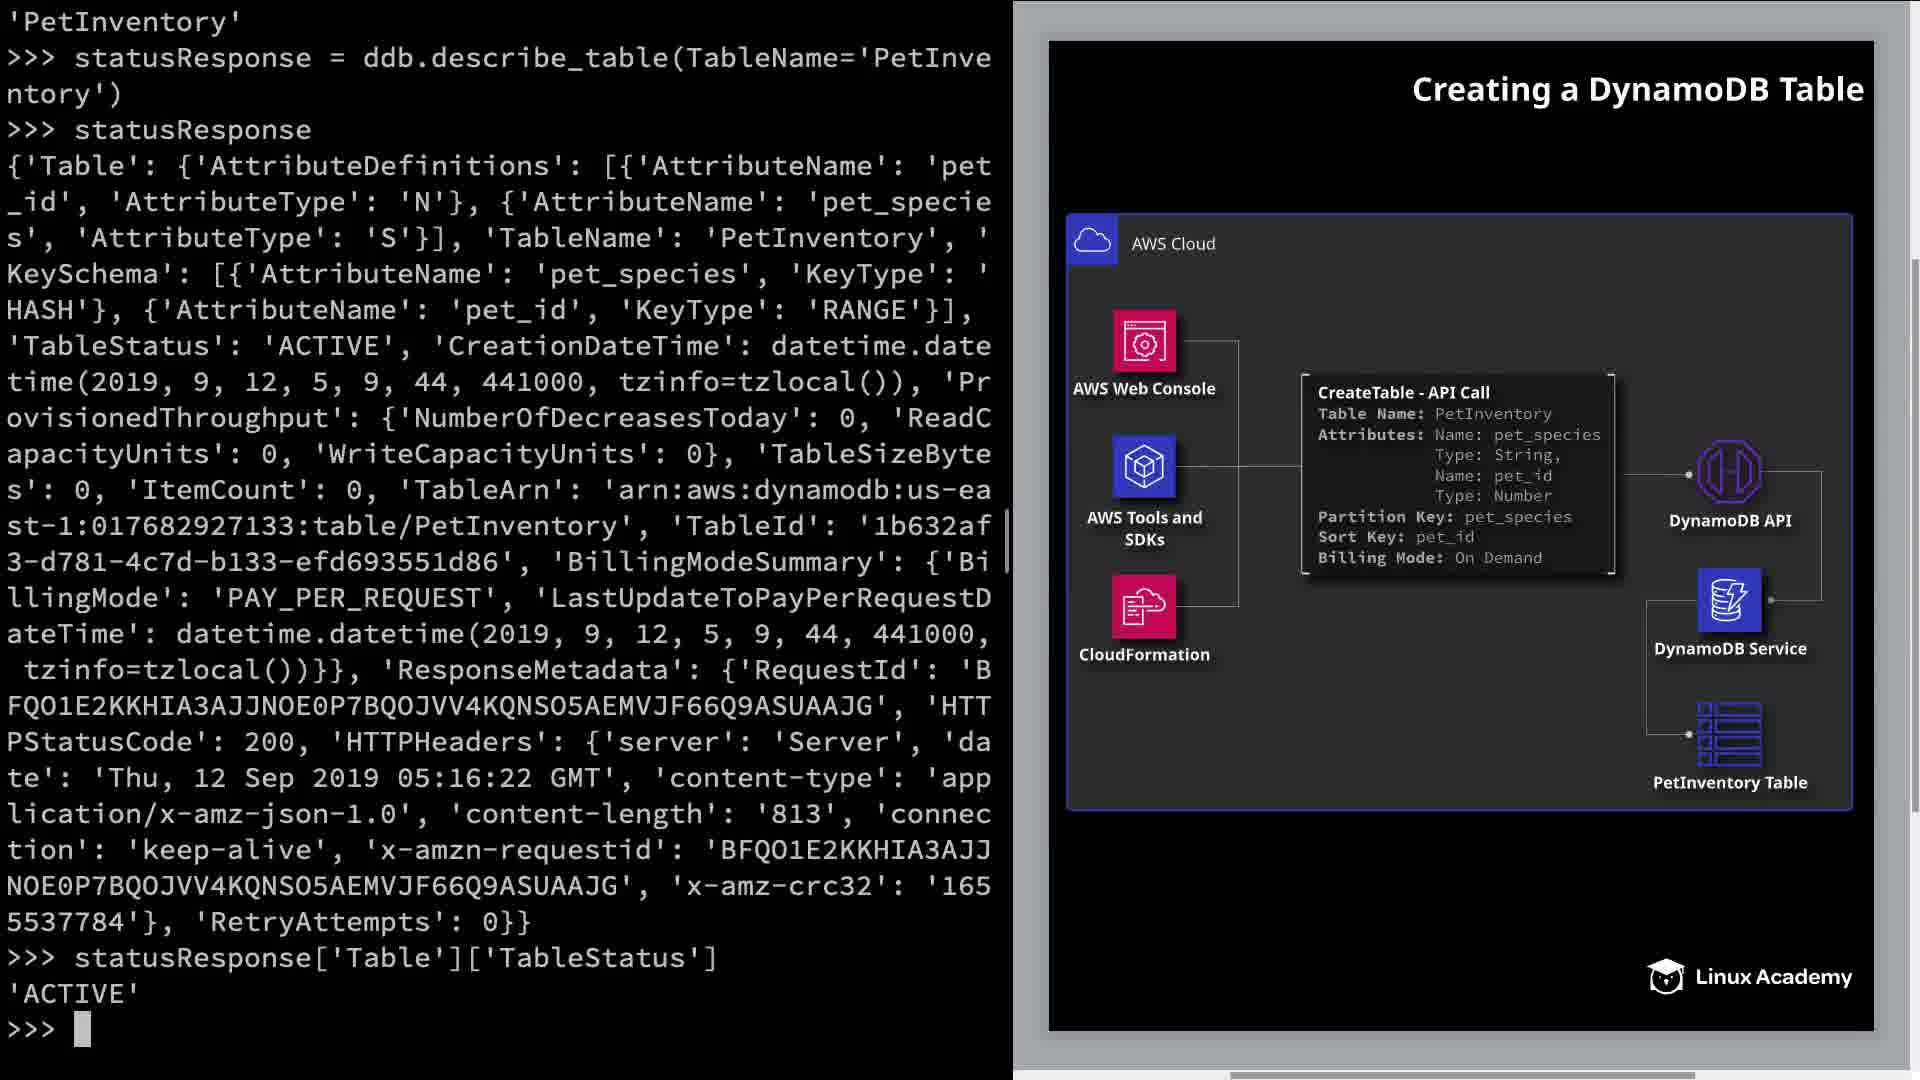
Task: Click the 'ACTIVE' output line in the terminal
Action: (72, 993)
